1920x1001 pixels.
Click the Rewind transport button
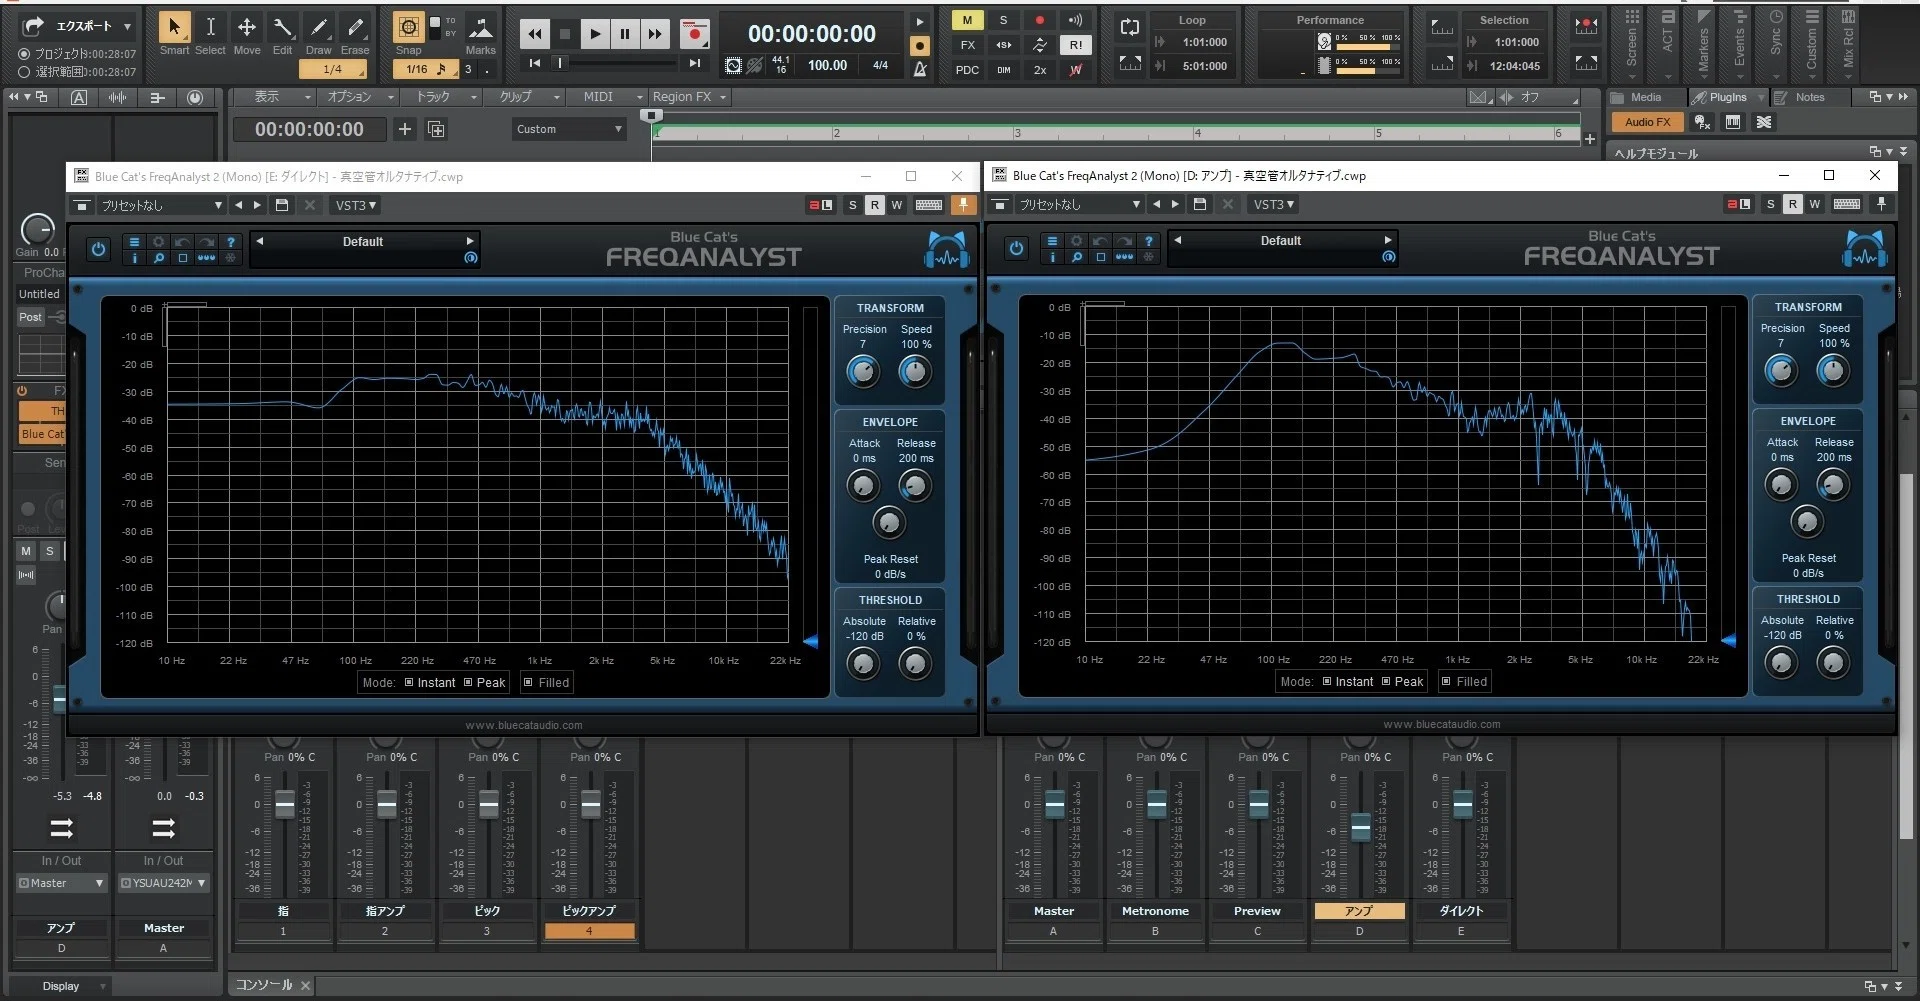[535, 34]
